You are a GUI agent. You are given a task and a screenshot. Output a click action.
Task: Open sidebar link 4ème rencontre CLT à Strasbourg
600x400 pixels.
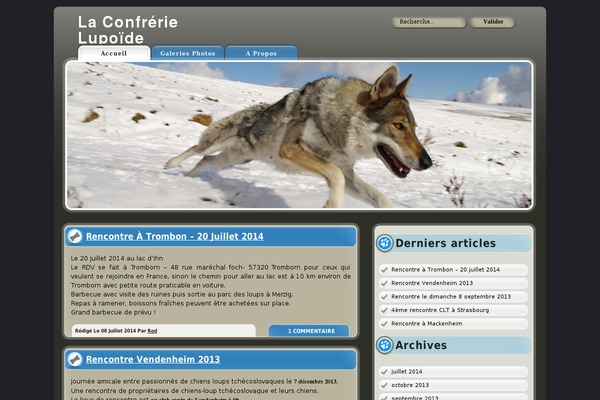pyautogui.click(x=440, y=310)
